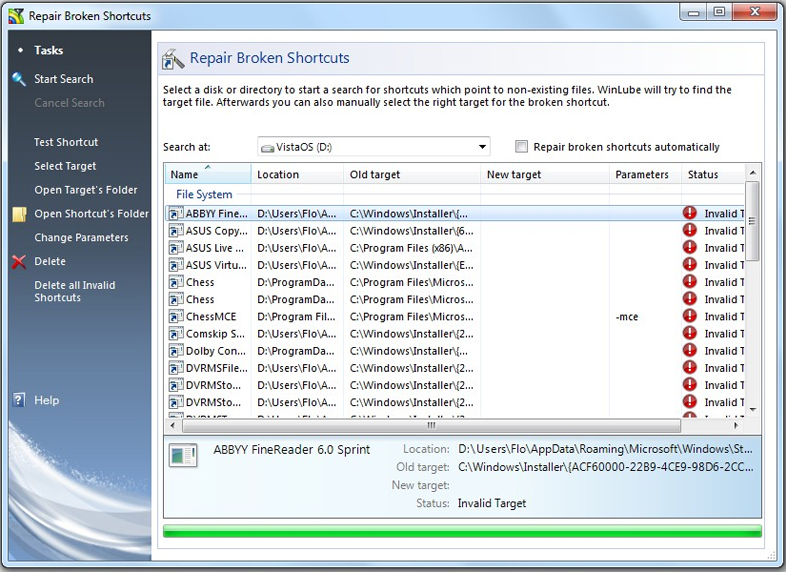Open the Search at drive dropdown
Screen dimensions: 786x572
point(483,147)
